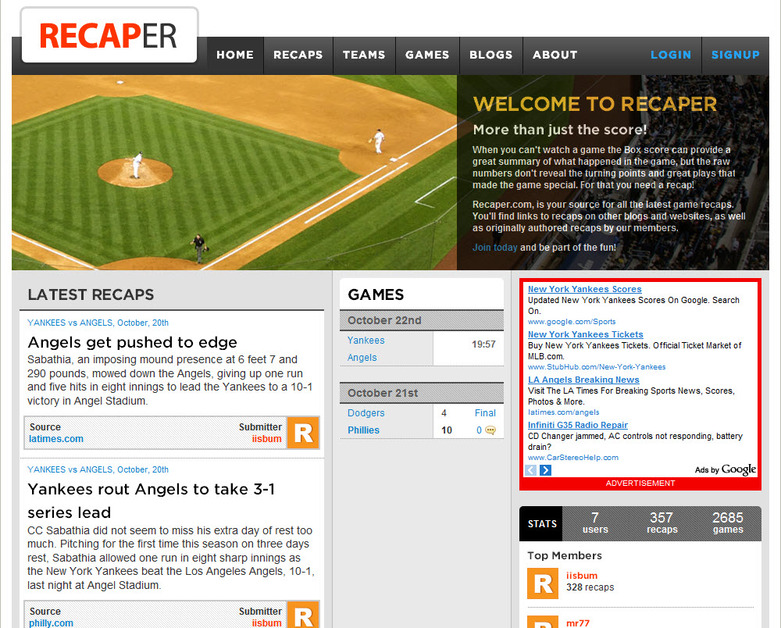Click the next ads arrow
781x628 pixels.
[x=545, y=470]
